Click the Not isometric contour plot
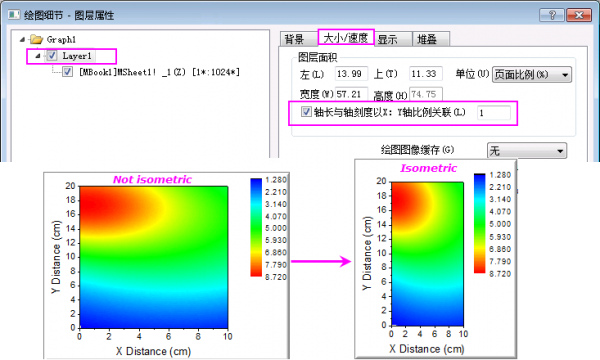Image resolution: width=600 pixels, height=360 pixels. [x=153, y=257]
